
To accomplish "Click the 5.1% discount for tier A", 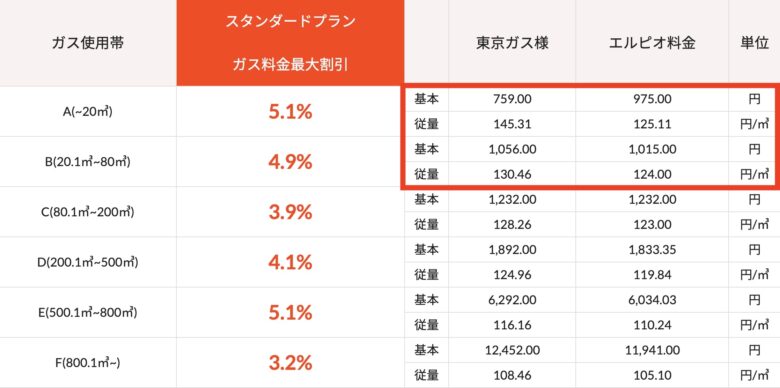I will pyautogui.click(x=291, y=112).
